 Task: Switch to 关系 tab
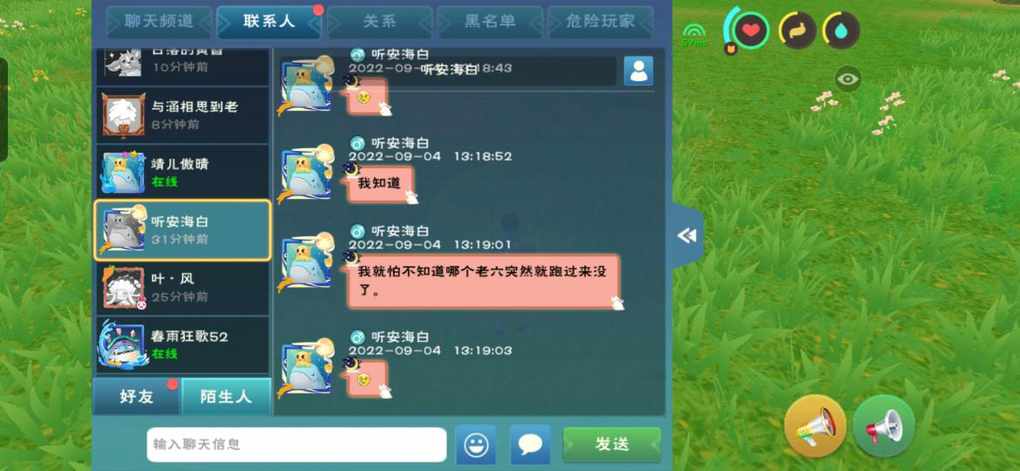click(x=380, y=21)
